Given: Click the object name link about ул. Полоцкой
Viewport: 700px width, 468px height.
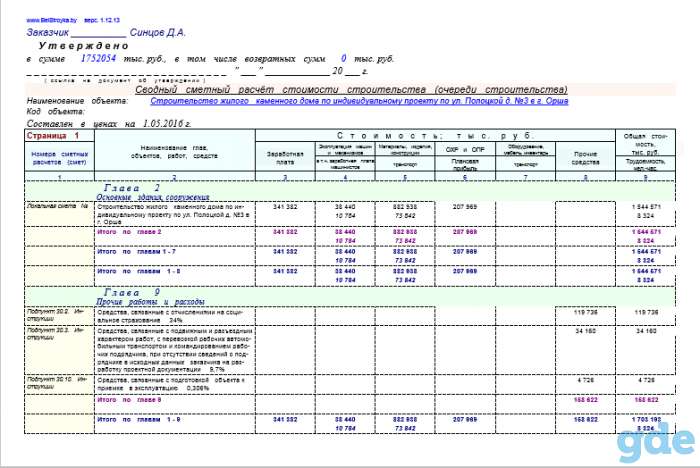Looking at the screenshot, I should (x=359, y=101).
